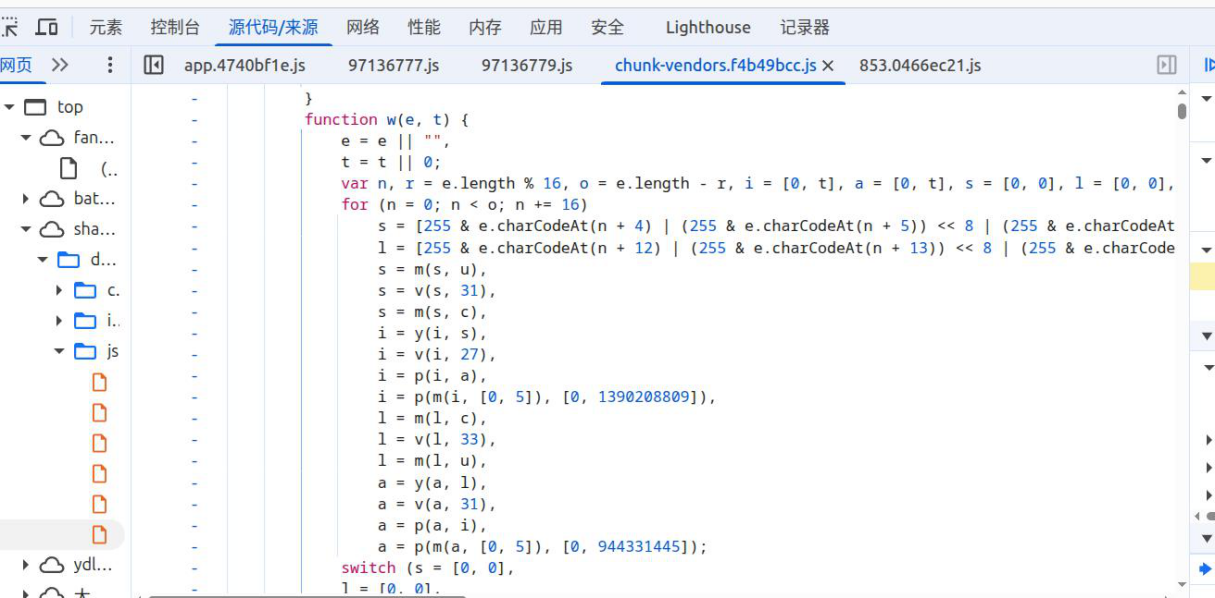The image size is (1215, 598).
Task: Open the Lighthouse panel tab
Action: [708, 28]
